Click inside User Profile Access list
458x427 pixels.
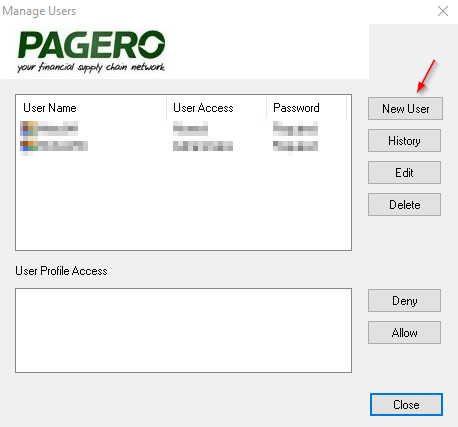(x=183, y=330)
